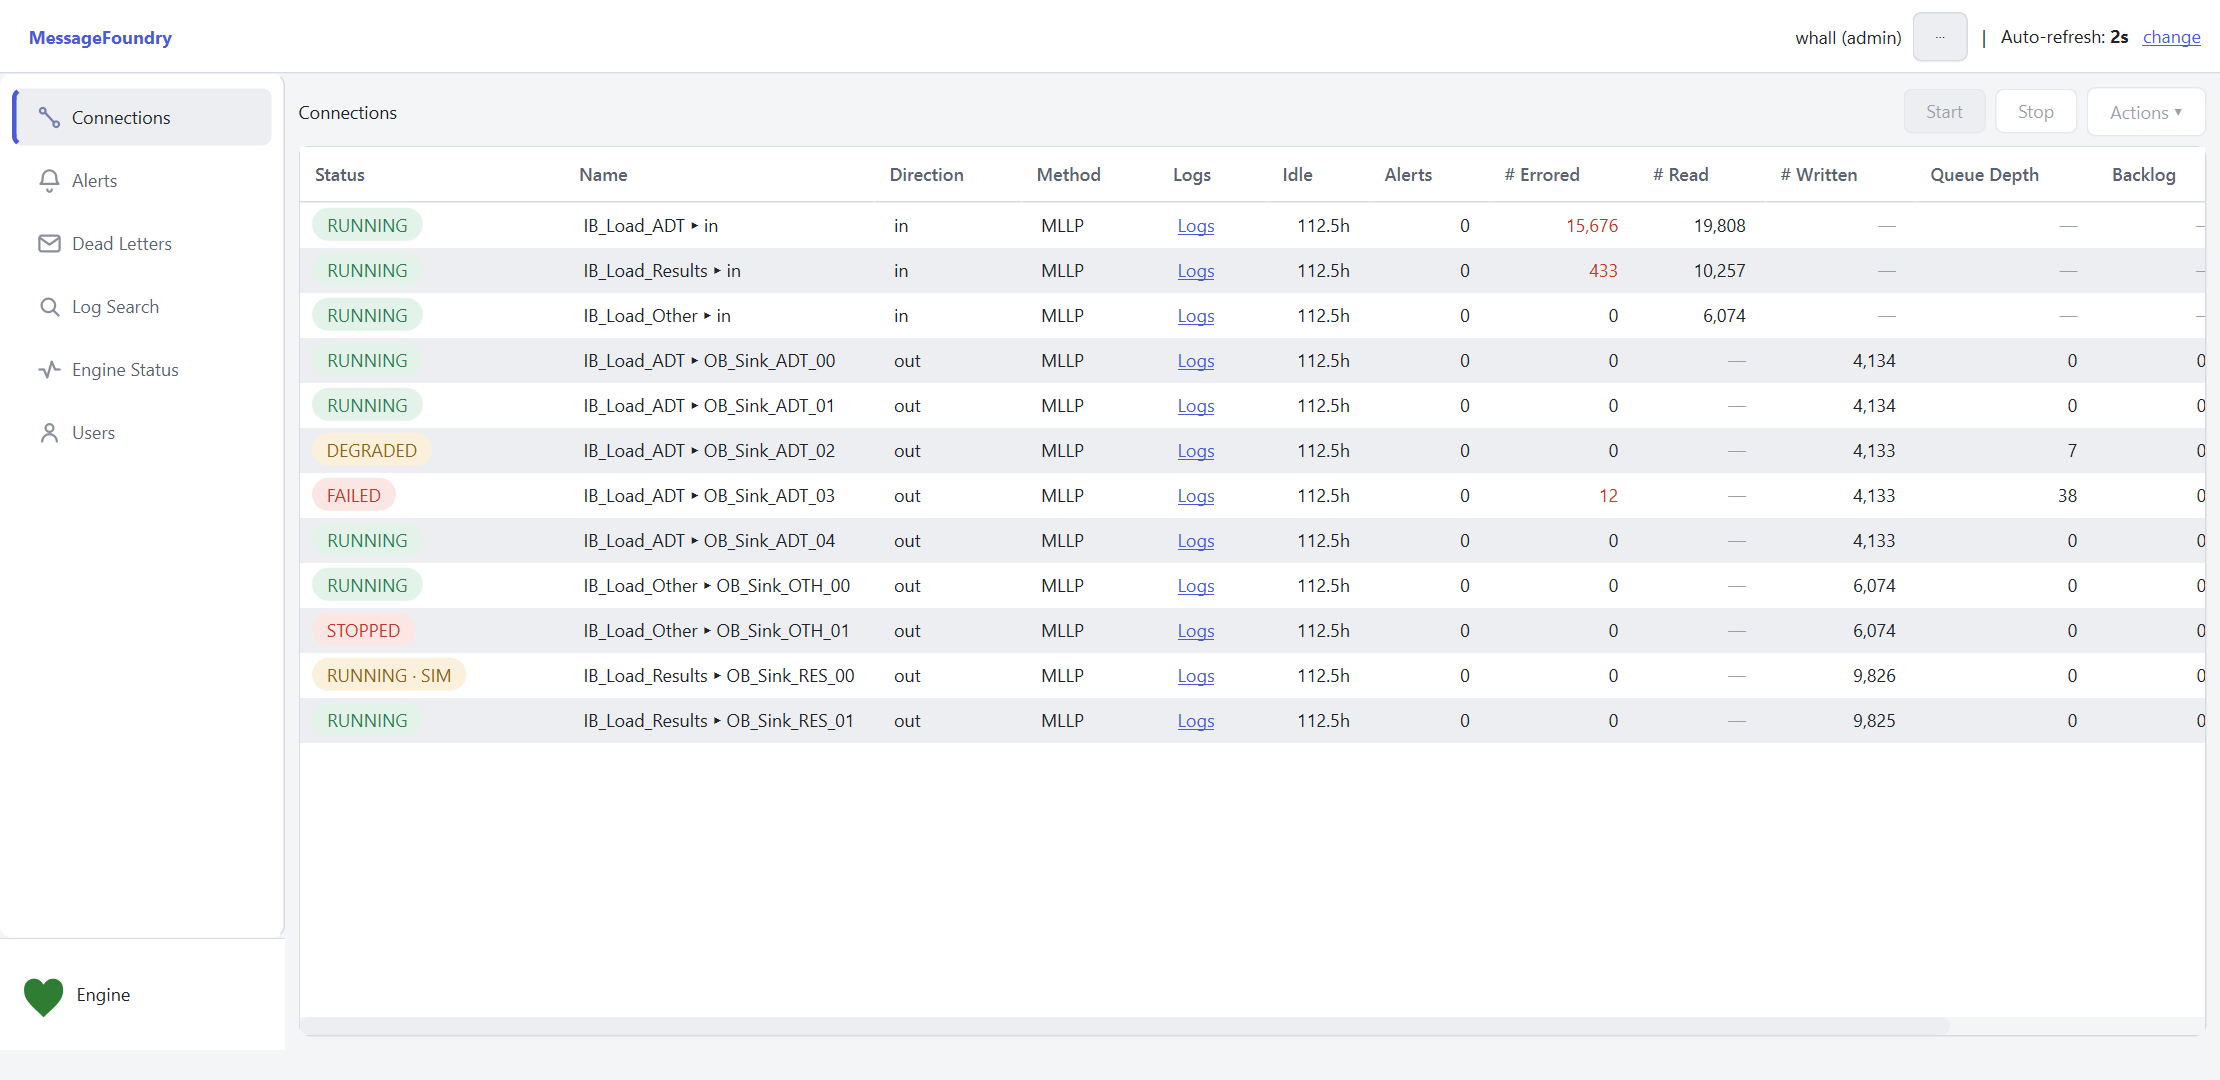This screenshot has width=2220, height=1080.
Task: Click the horizontal table scrollbar
Action: pos(1125,1026)
